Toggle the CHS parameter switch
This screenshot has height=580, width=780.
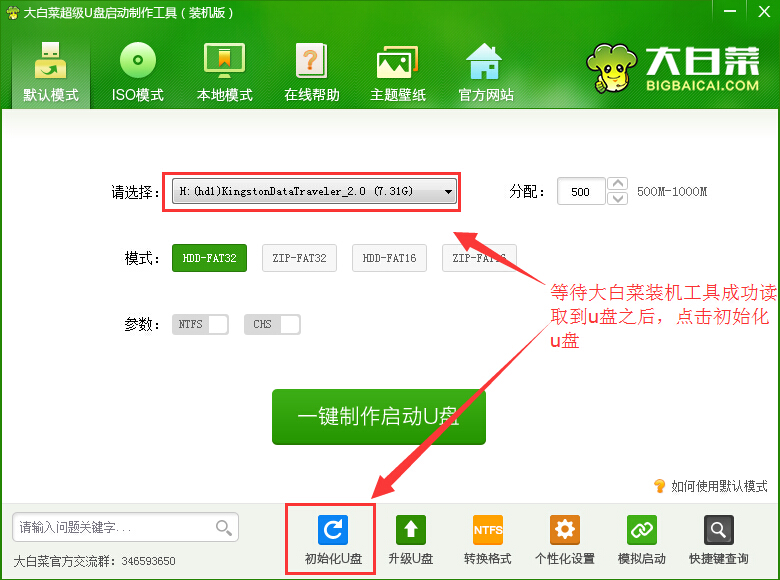tap(272, 324)
